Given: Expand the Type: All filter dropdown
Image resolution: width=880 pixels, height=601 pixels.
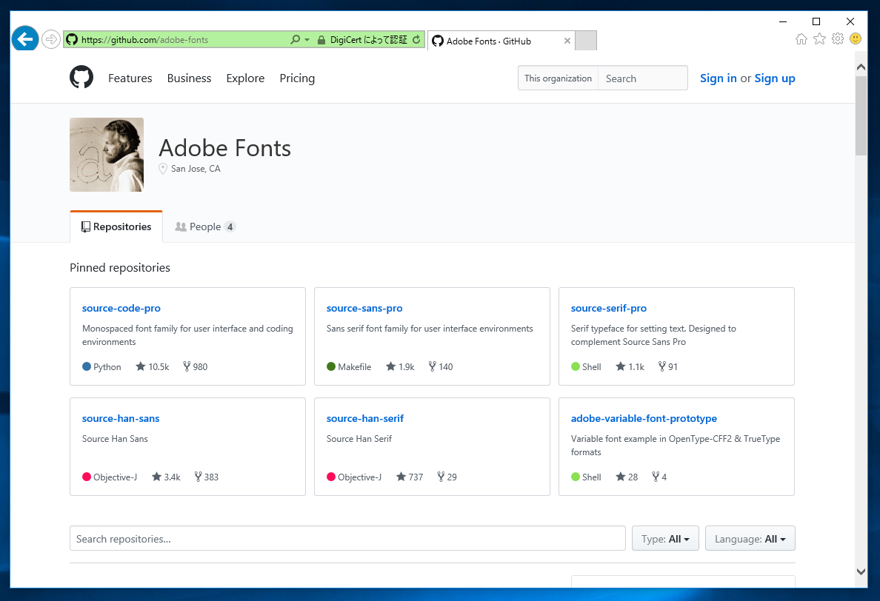Looking at the screenshot, I should 665,539.
